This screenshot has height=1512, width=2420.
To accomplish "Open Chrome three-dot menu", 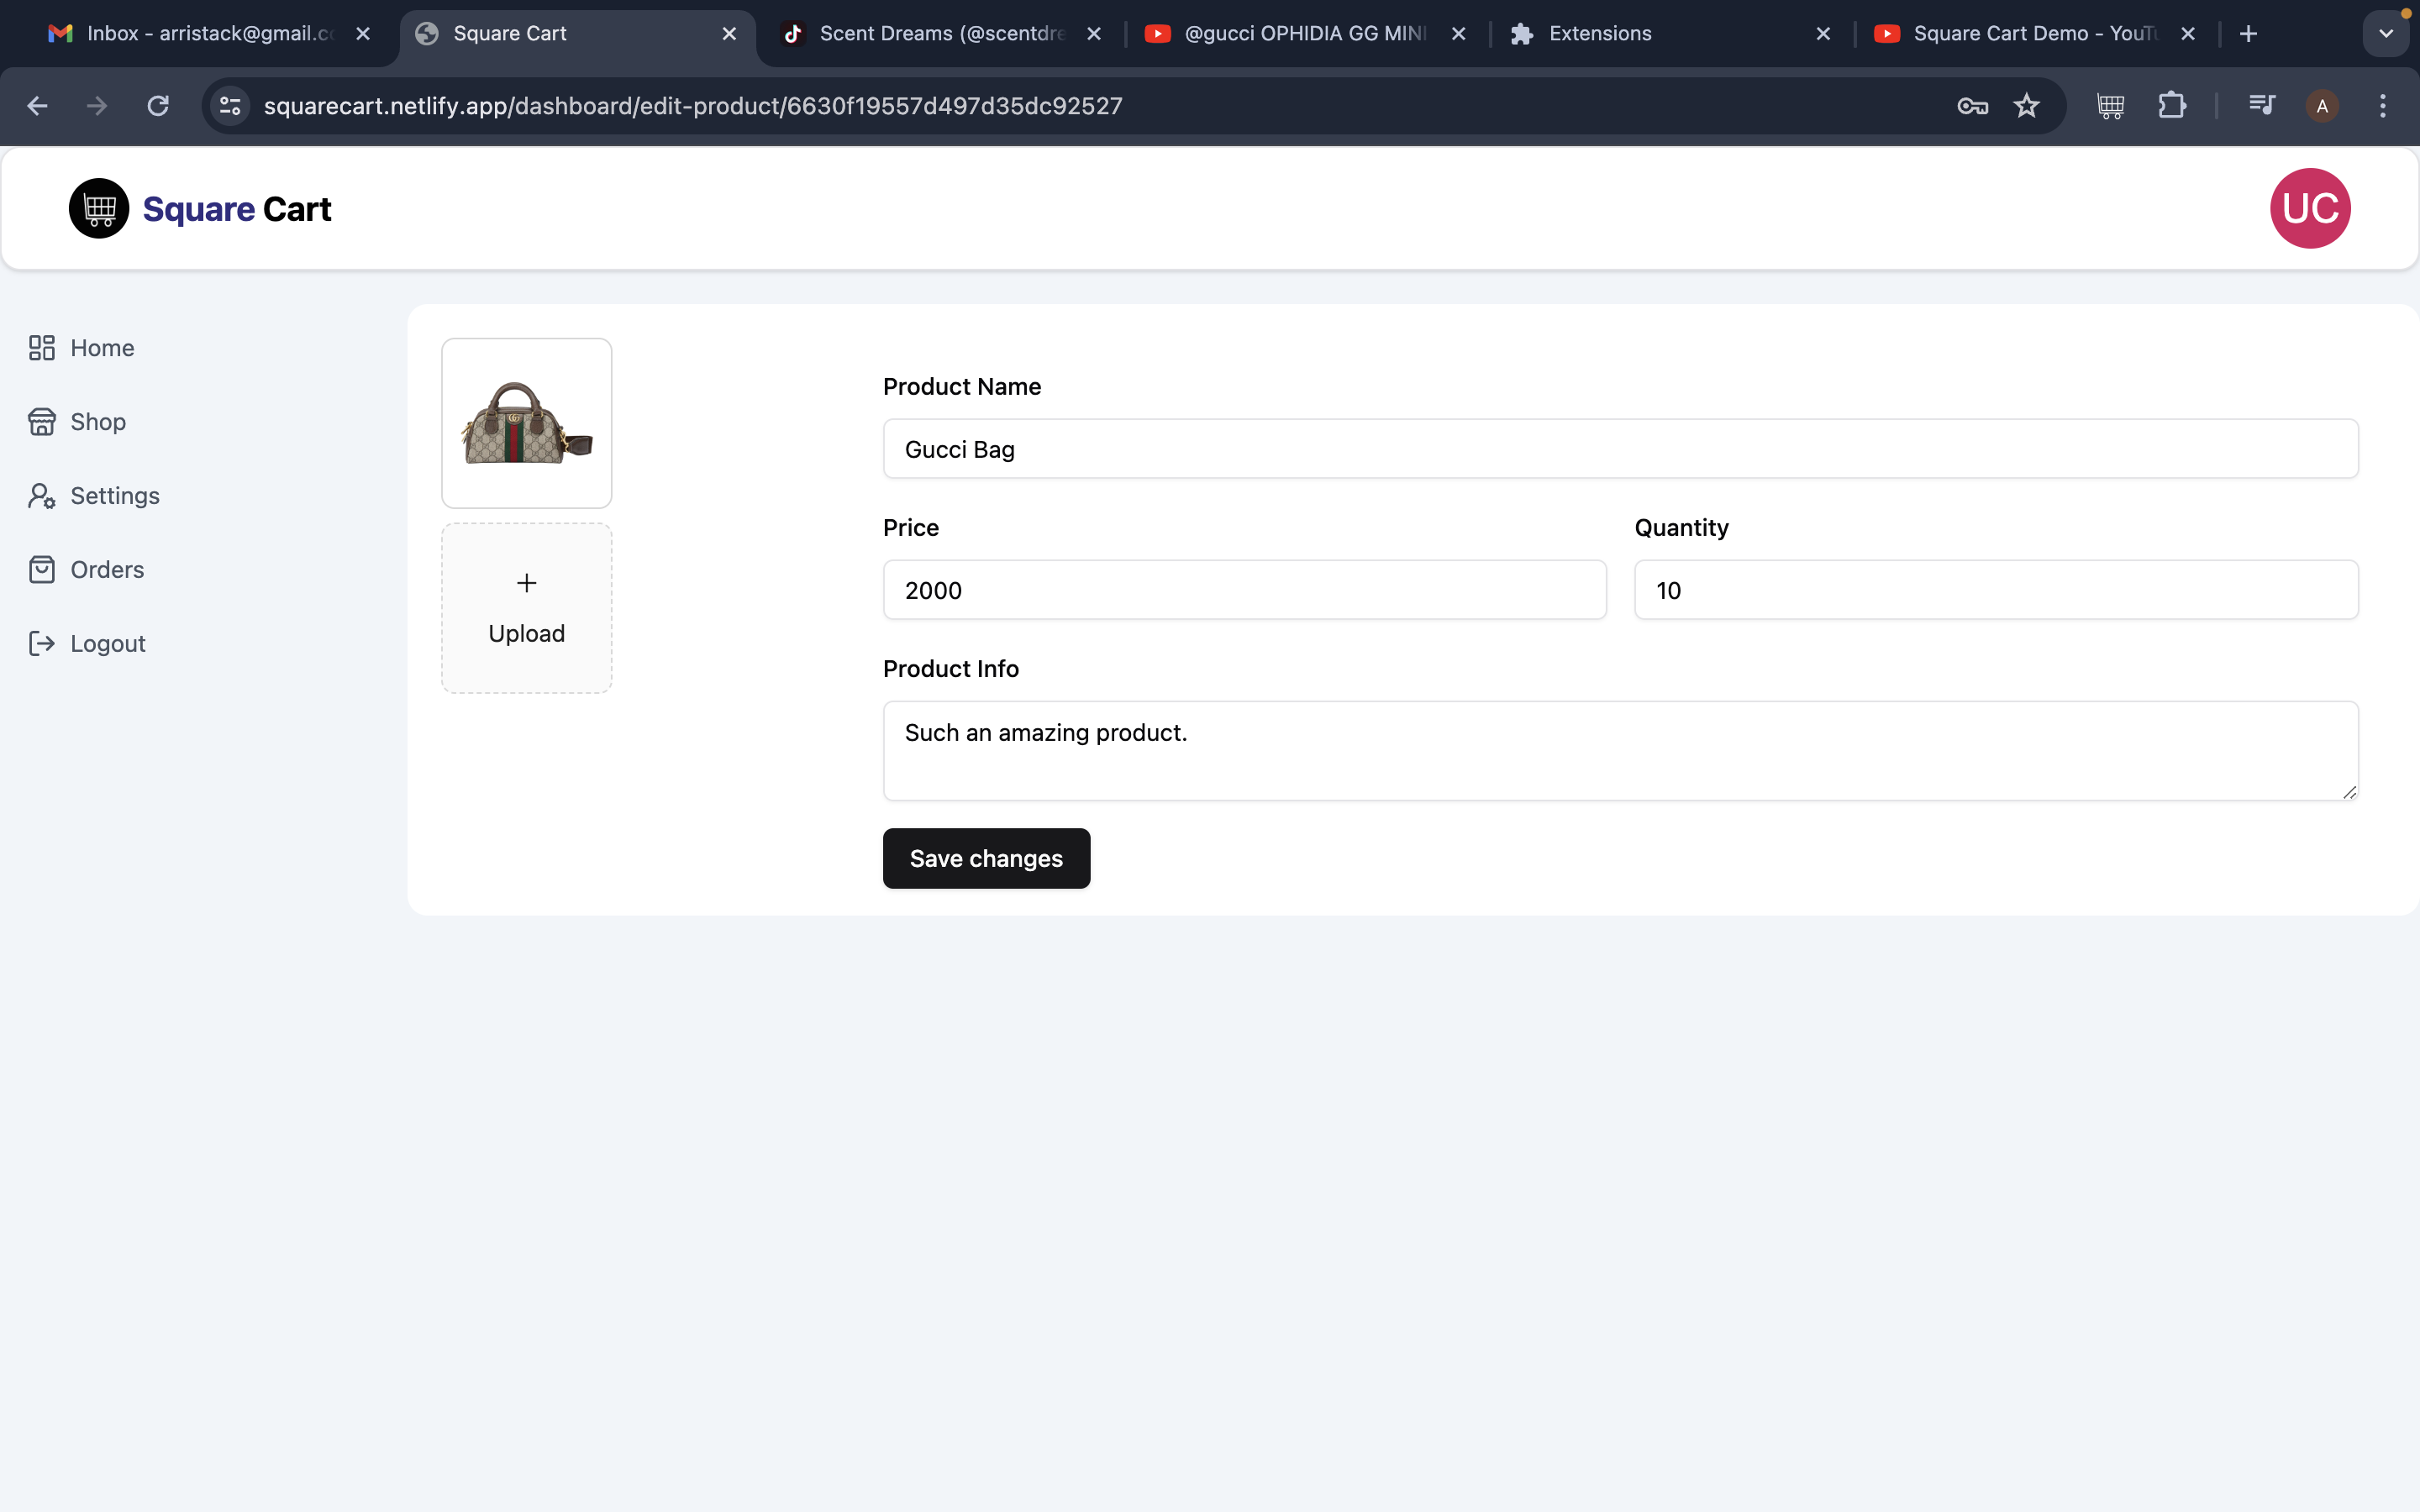I will click(2382, 106).
